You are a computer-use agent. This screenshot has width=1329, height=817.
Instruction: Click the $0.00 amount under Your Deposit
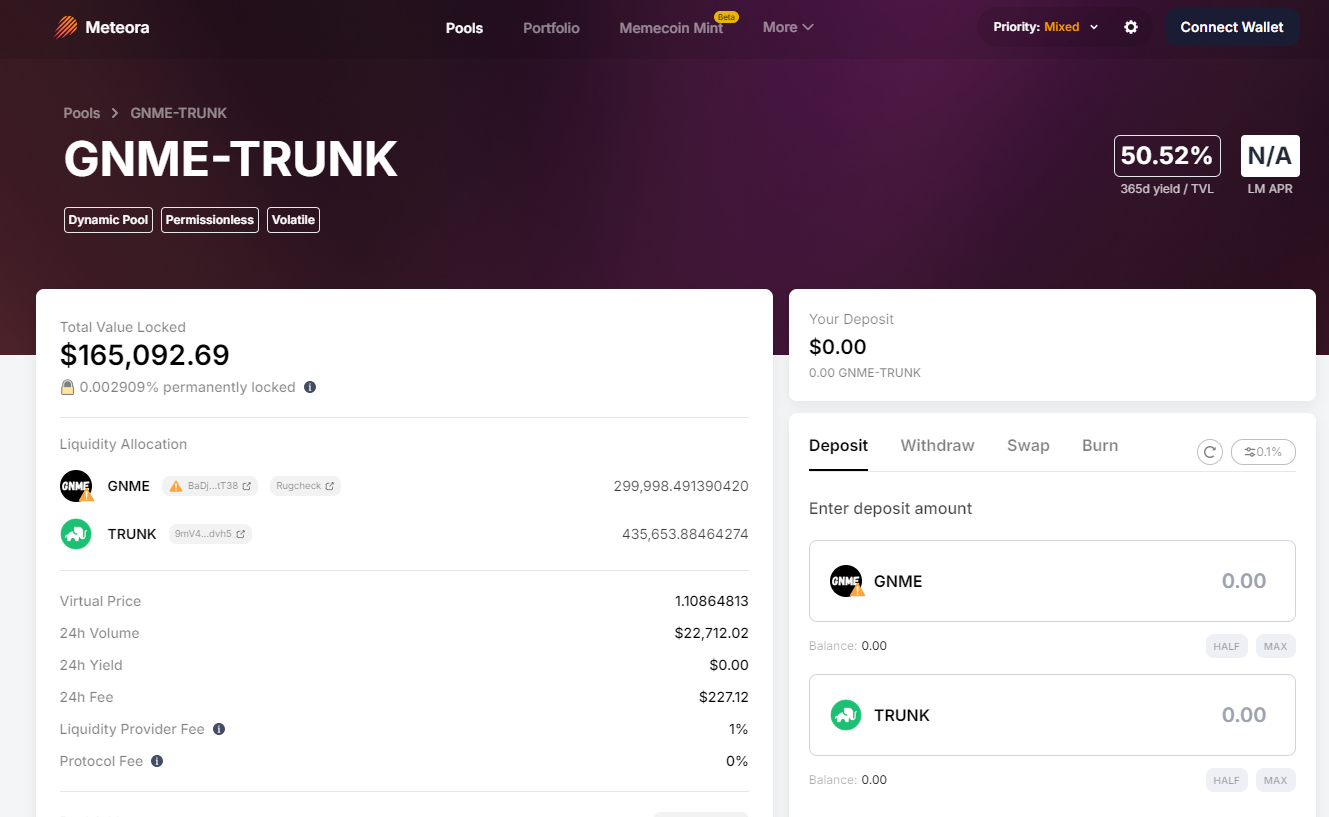[838, 347]
